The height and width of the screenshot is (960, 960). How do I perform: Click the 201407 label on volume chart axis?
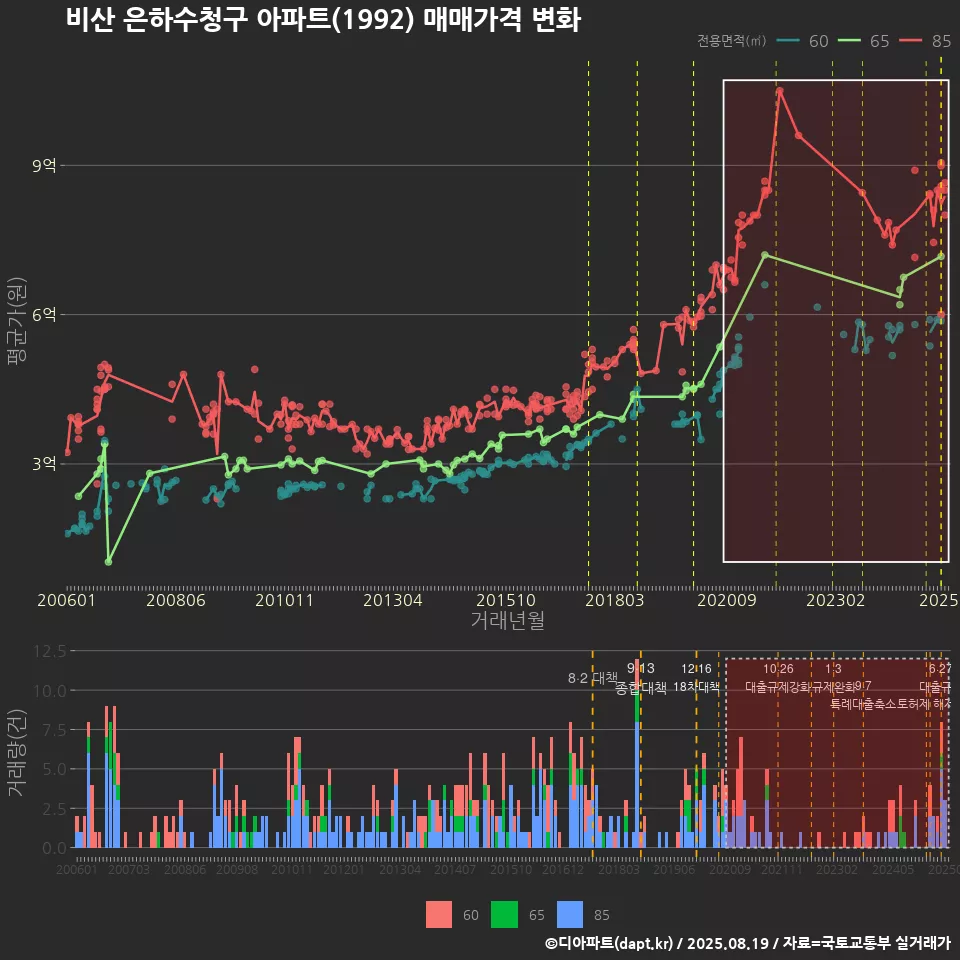[455, 869]
